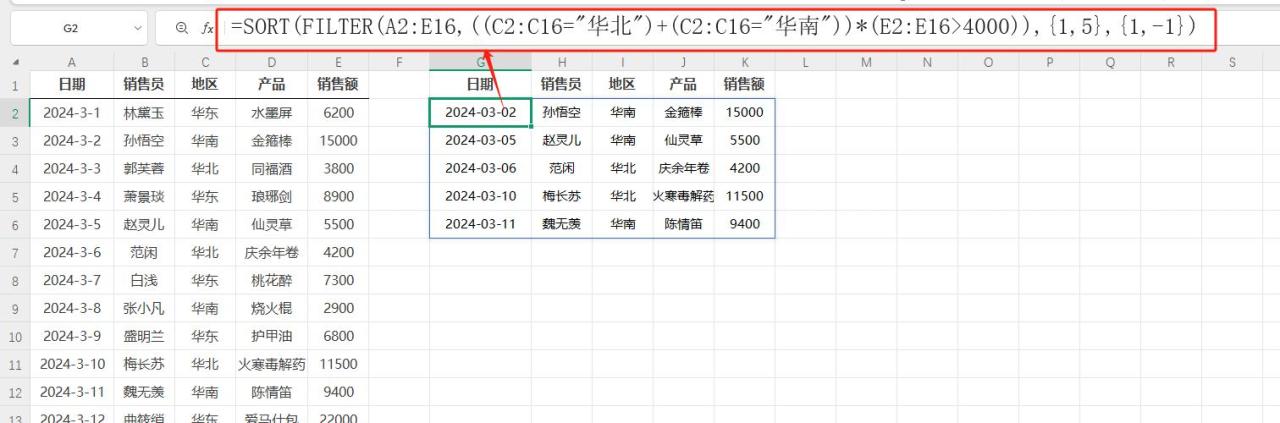Select cell containing 白浅
This screenshot has height=423, width=1280.
point(144,281)
